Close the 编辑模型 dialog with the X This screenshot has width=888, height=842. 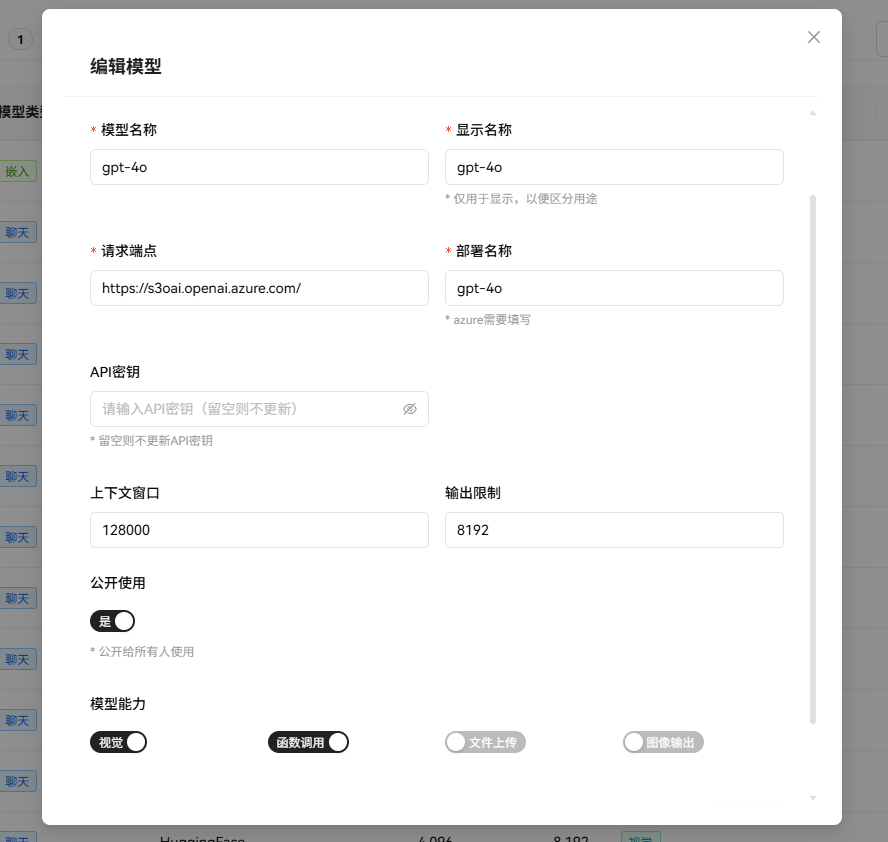click(x=813, y=37)
